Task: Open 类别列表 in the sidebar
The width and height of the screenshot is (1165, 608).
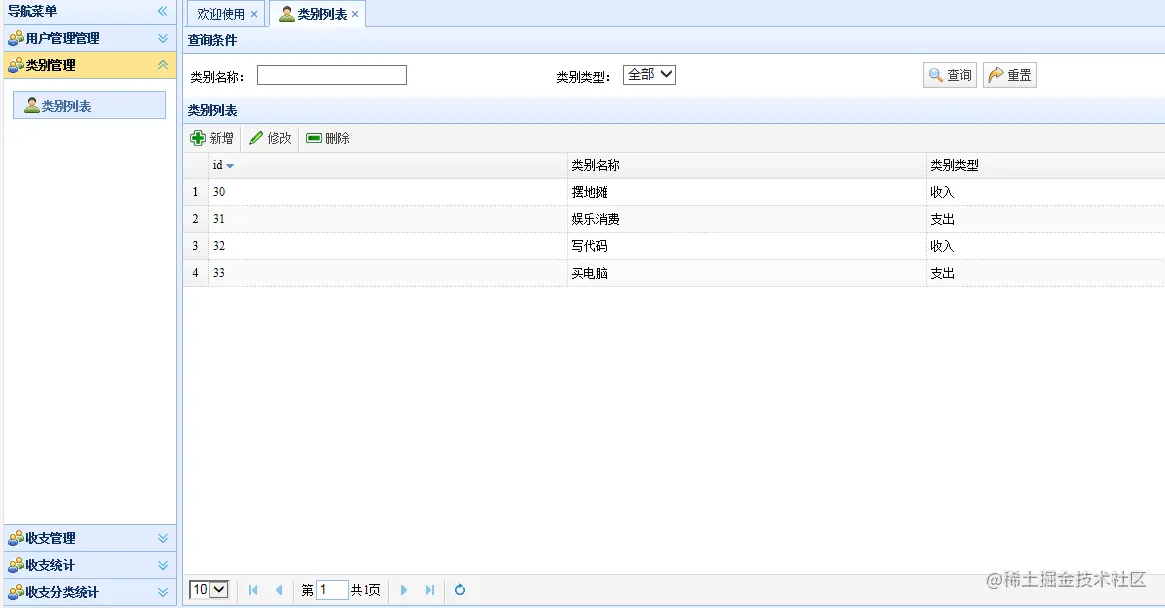Action: (89, 106)
